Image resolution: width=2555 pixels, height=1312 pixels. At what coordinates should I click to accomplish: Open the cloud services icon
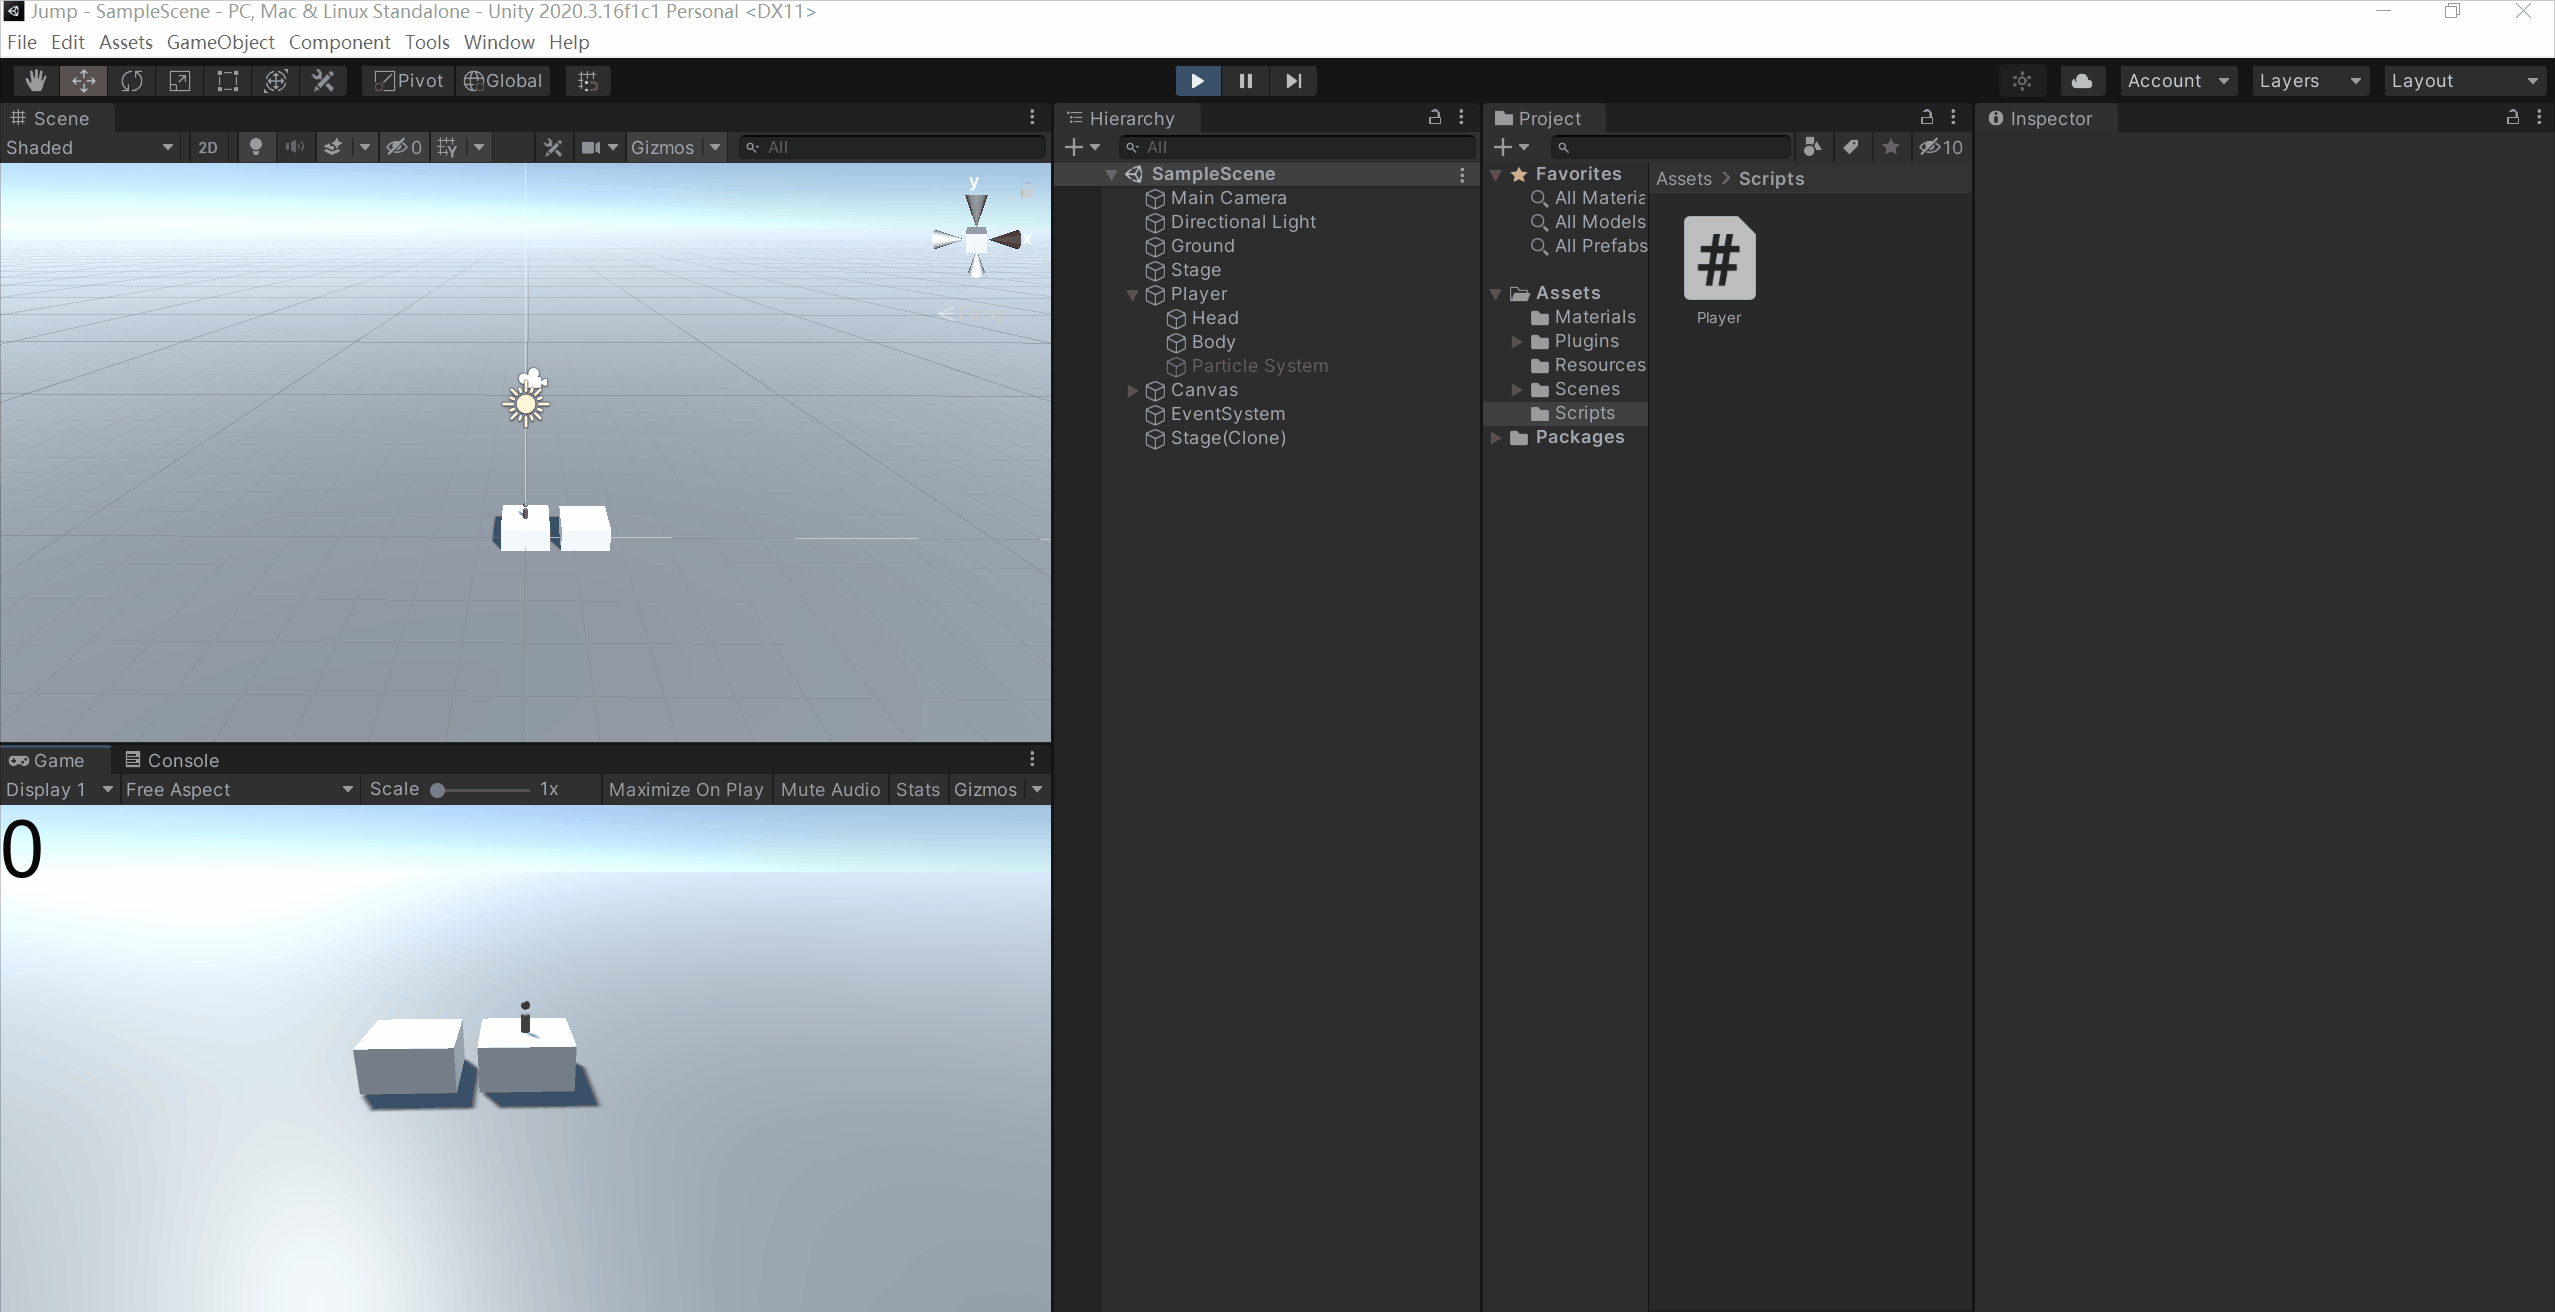click(x=2082, y=81)
